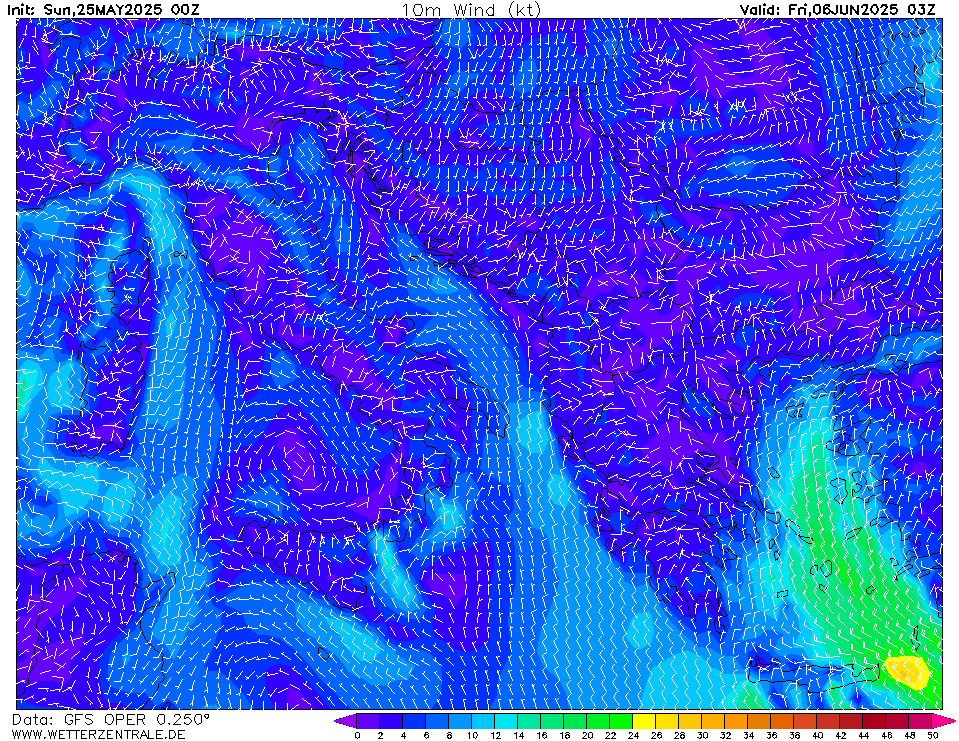Click the purple left arrow of the color bar
959x741 pixels.
coord(344,721)
